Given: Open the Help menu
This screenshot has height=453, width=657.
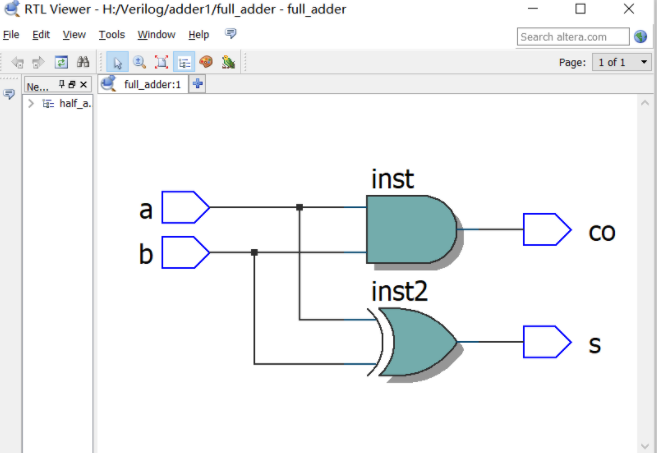Looking at the screenshot, I should click(x=199, y=34).
